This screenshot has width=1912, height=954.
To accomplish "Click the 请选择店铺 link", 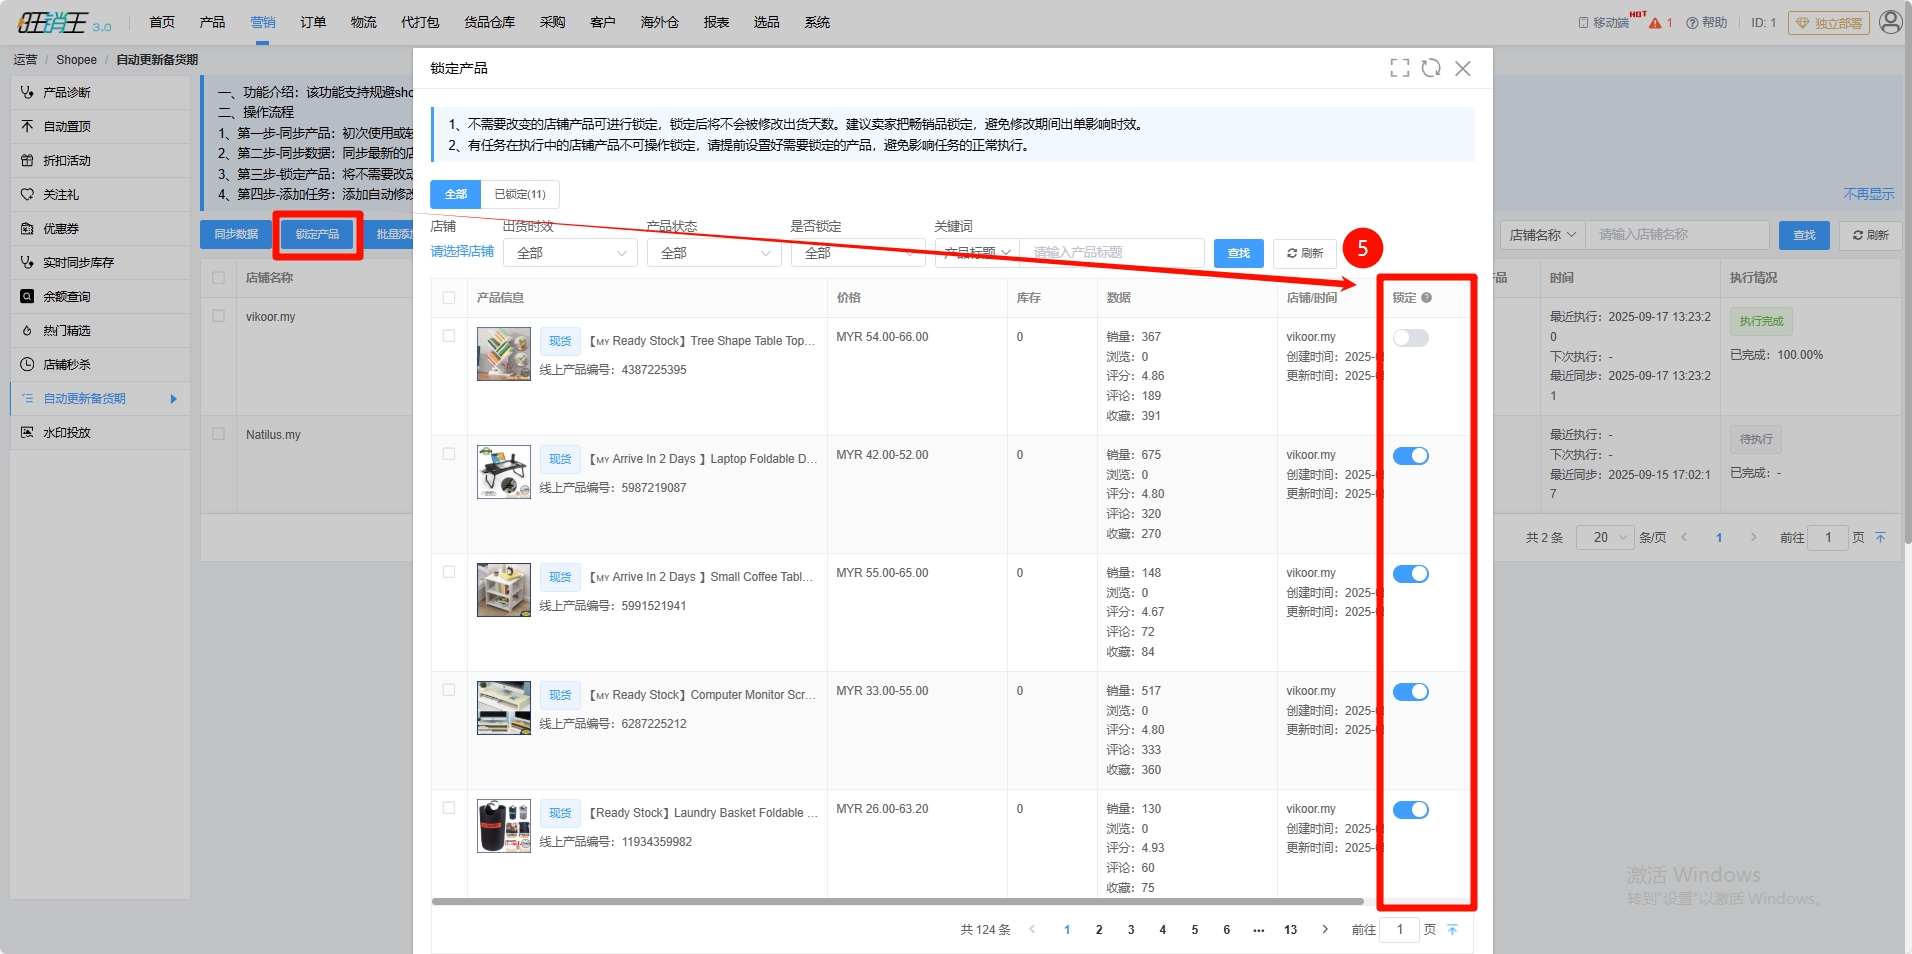I will click(x=462, y=251).
